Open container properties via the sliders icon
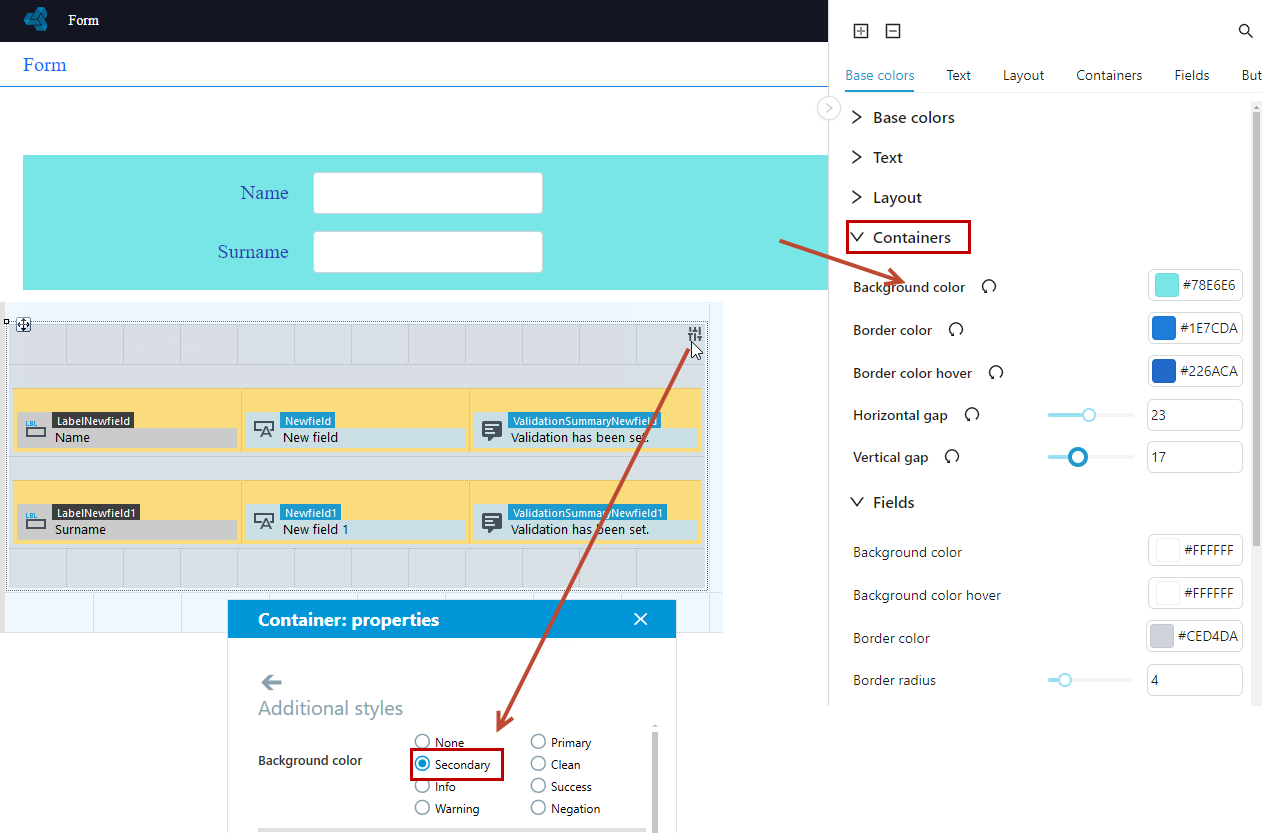 click(694, 334)
